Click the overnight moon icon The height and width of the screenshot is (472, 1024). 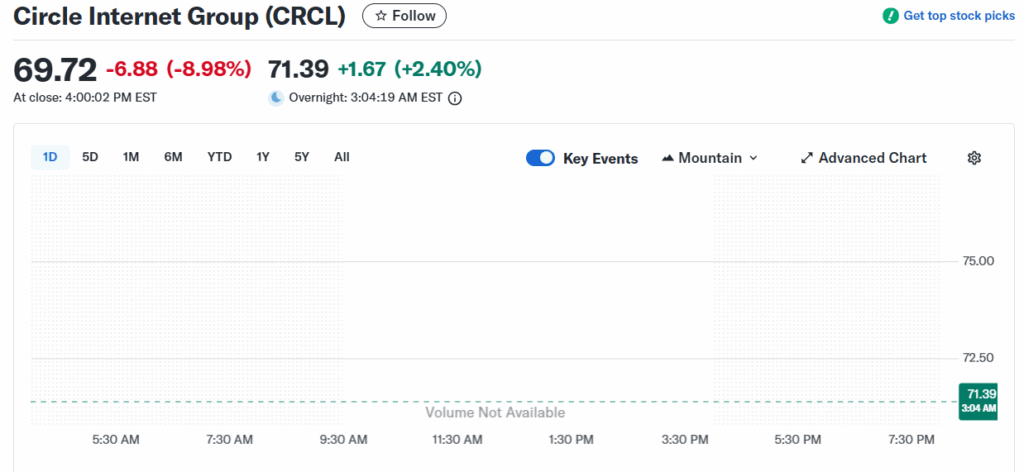coord(276,98)
